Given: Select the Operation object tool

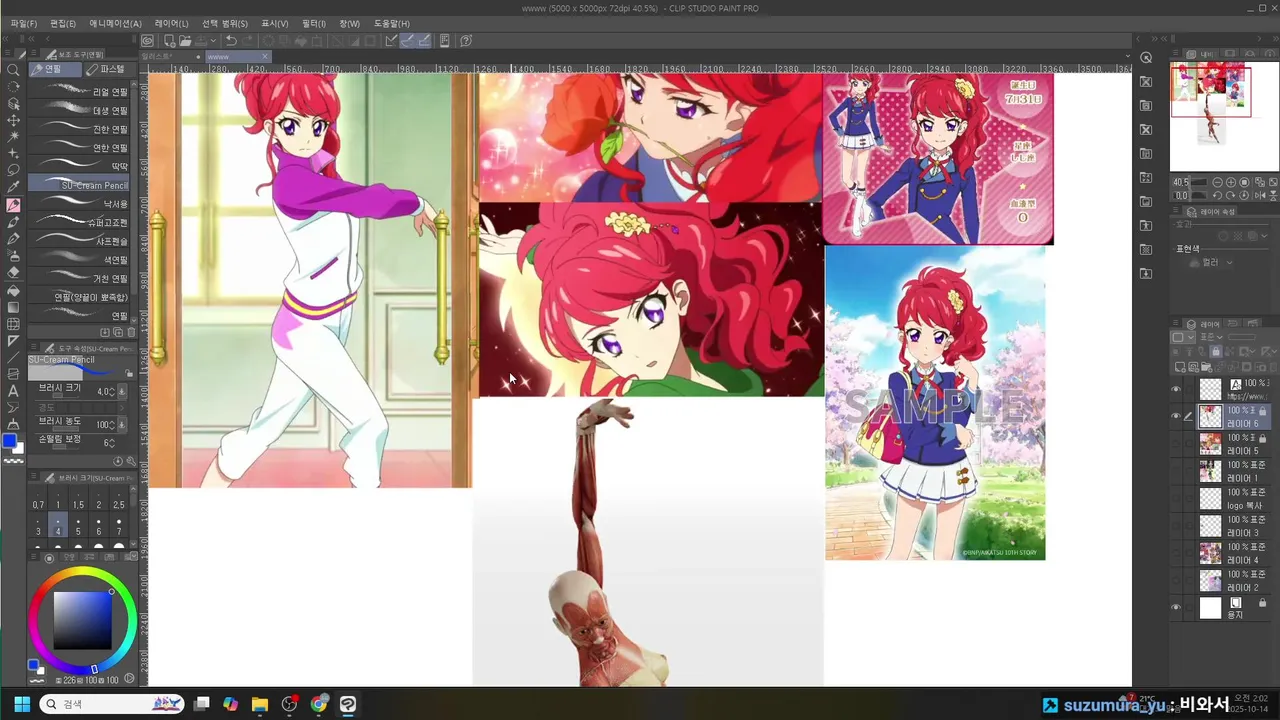Looking at the screenshot, I should point(13,103).
